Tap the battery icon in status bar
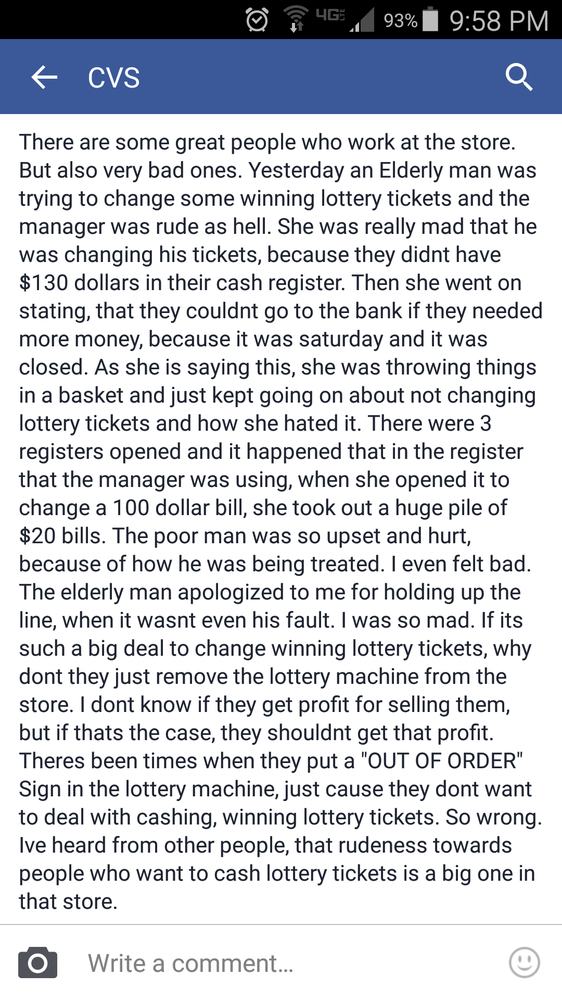 point(431,20)
